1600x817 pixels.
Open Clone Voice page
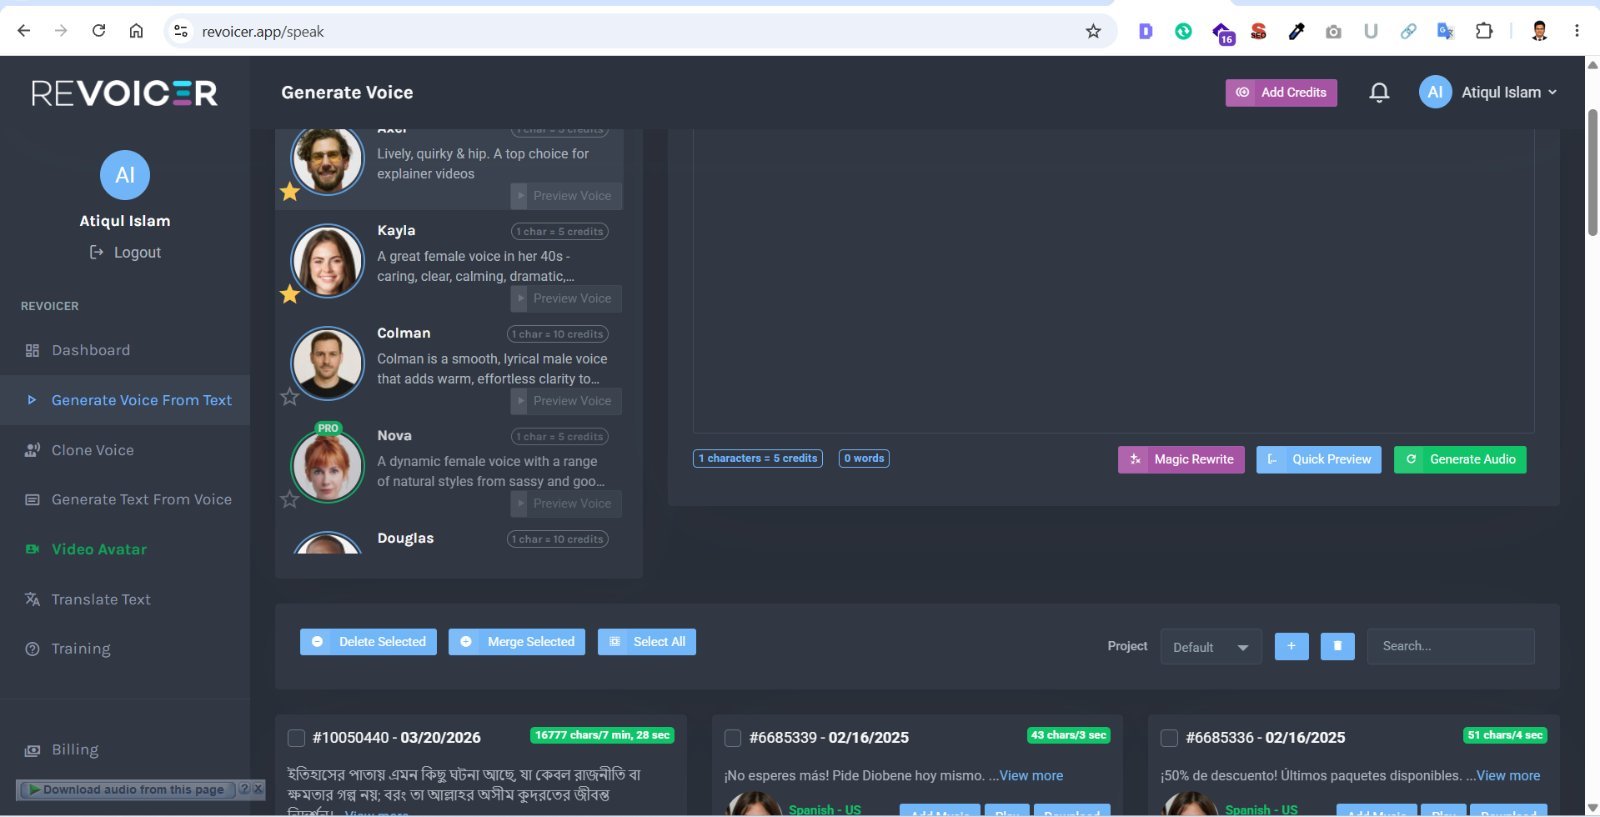92,450
